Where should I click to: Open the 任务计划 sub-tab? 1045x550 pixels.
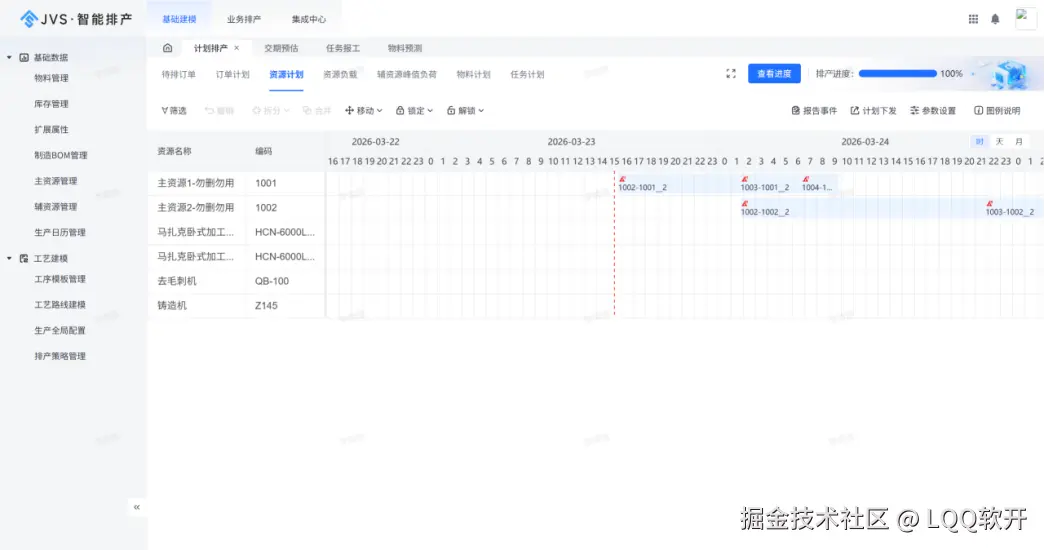pyautogui.click(x=527, y=75)
